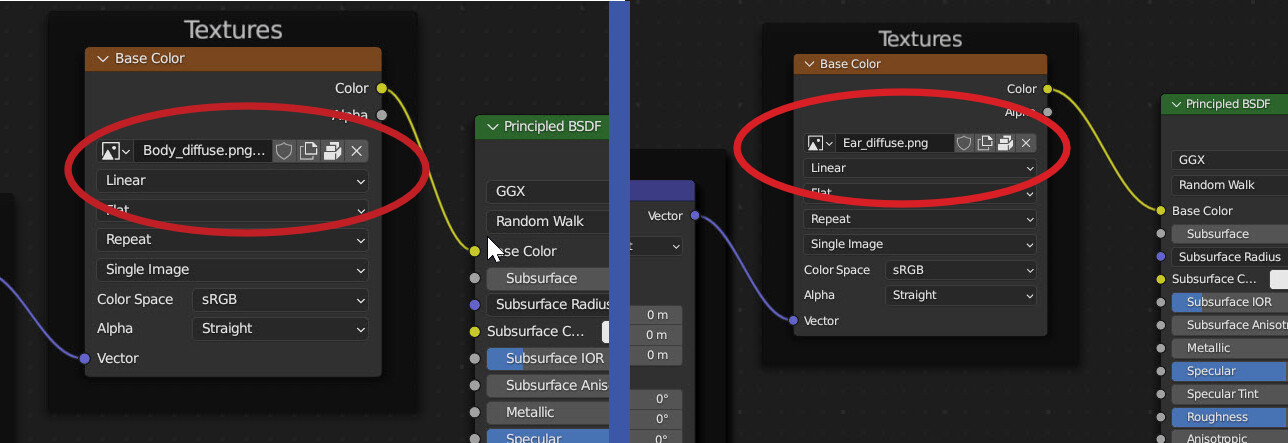Click Vector input socket on left node
The width and height of the screenshot is (1288, 443).
(85, 358)
